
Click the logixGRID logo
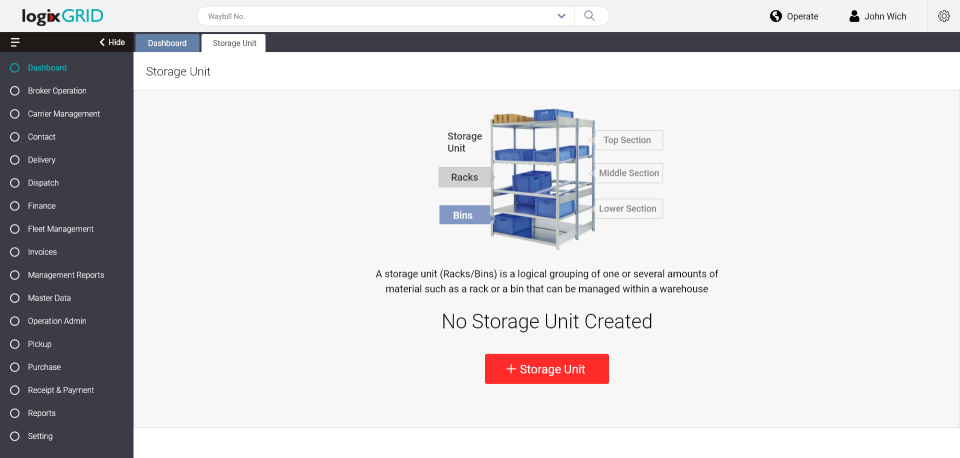pyautogui.click(x=62, y=16)
